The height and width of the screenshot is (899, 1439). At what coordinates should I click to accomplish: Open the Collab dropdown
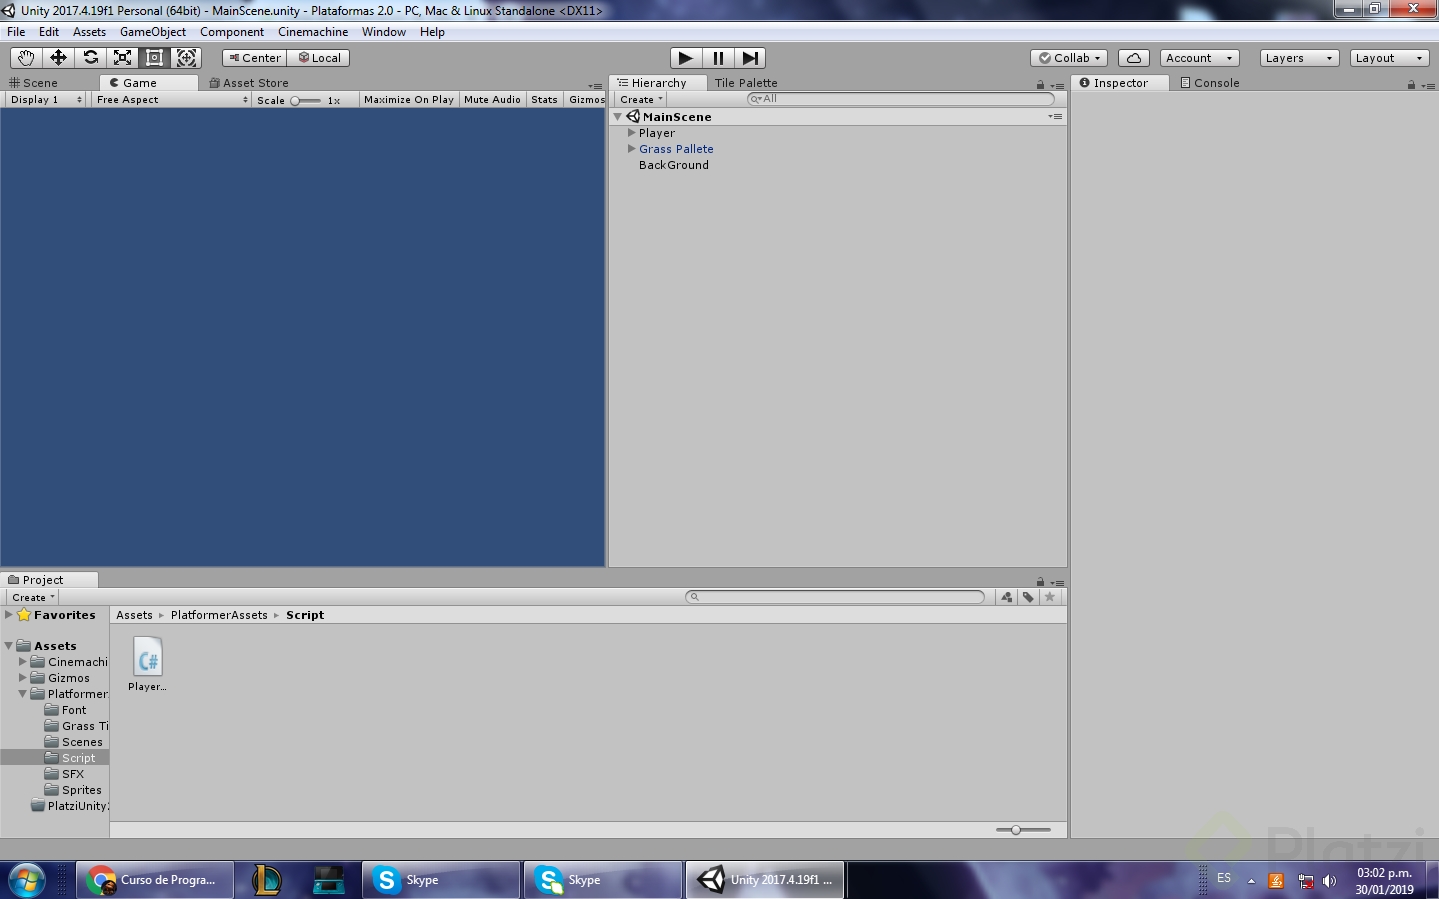(x=1069, y=58)
